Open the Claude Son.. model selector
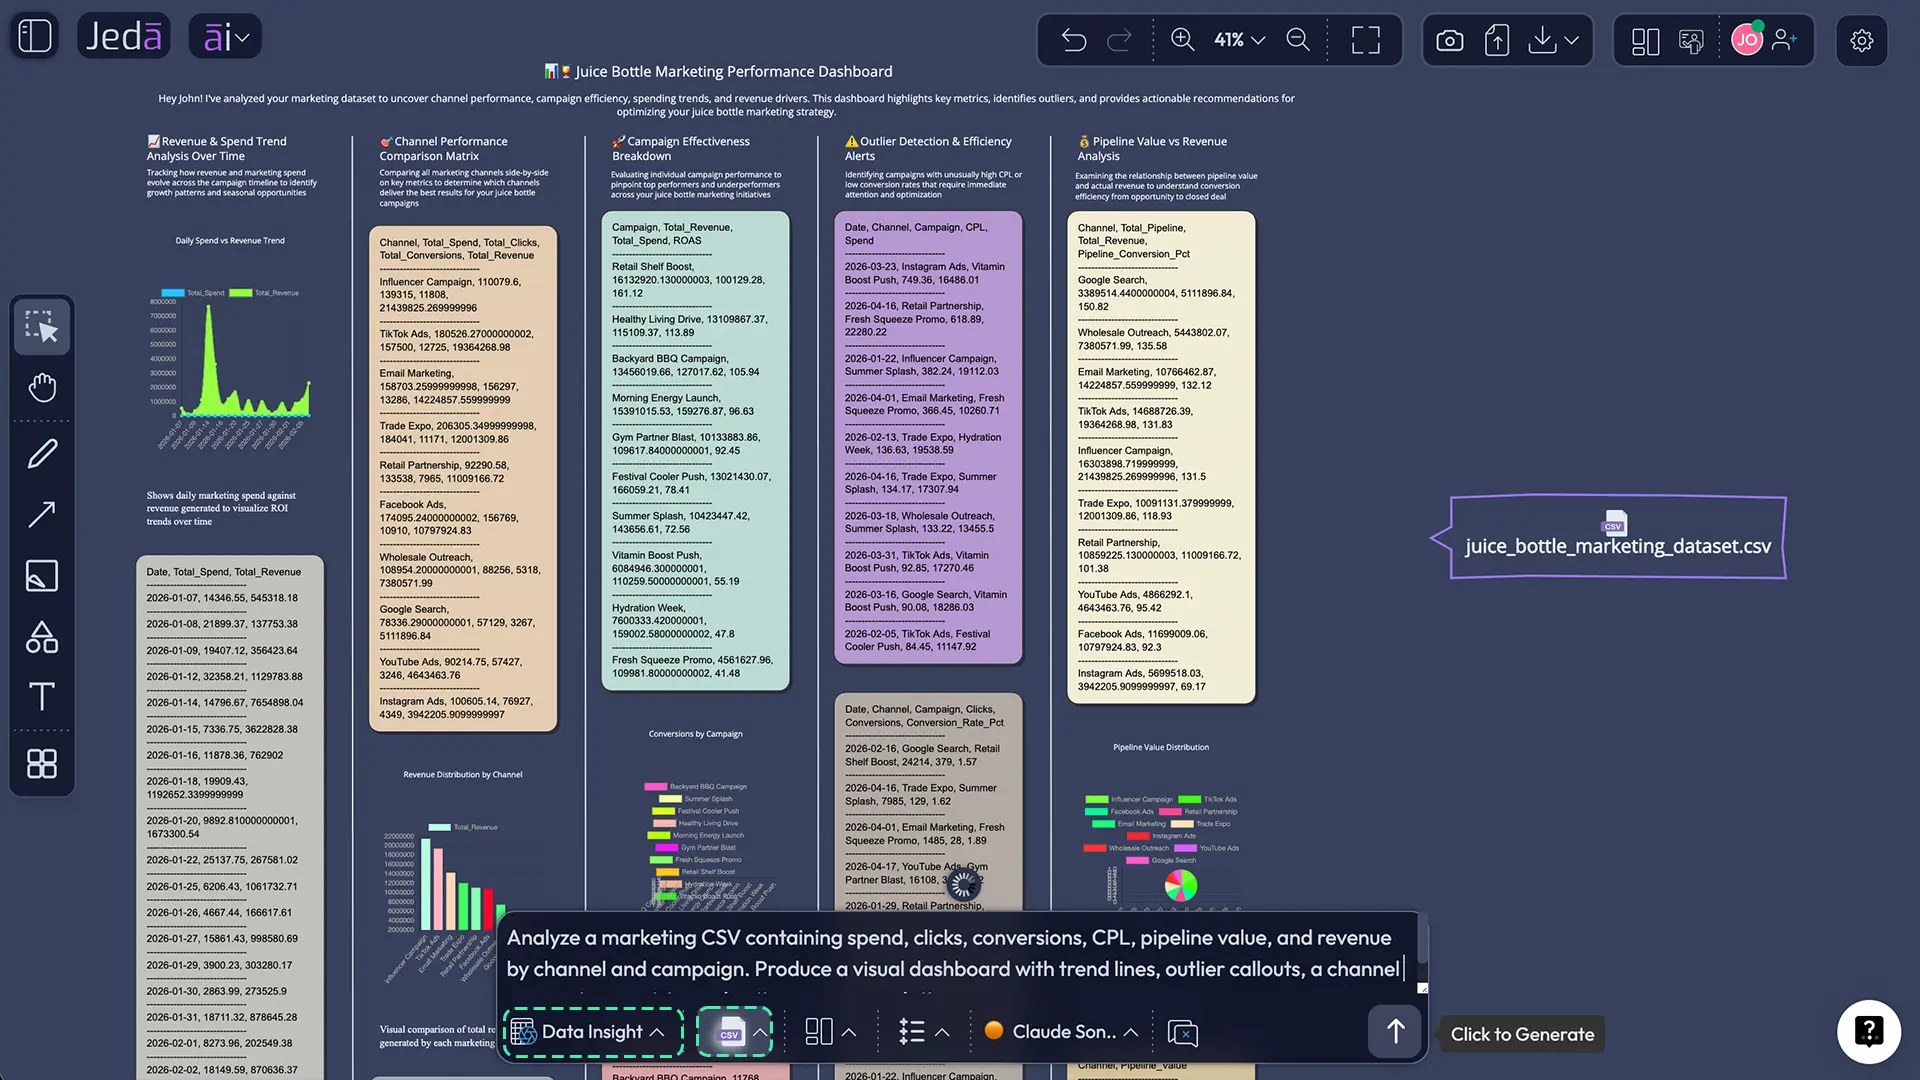Image resolution: width=1920 pixels, height=1080 pixels. (x=1061, y=1032)
